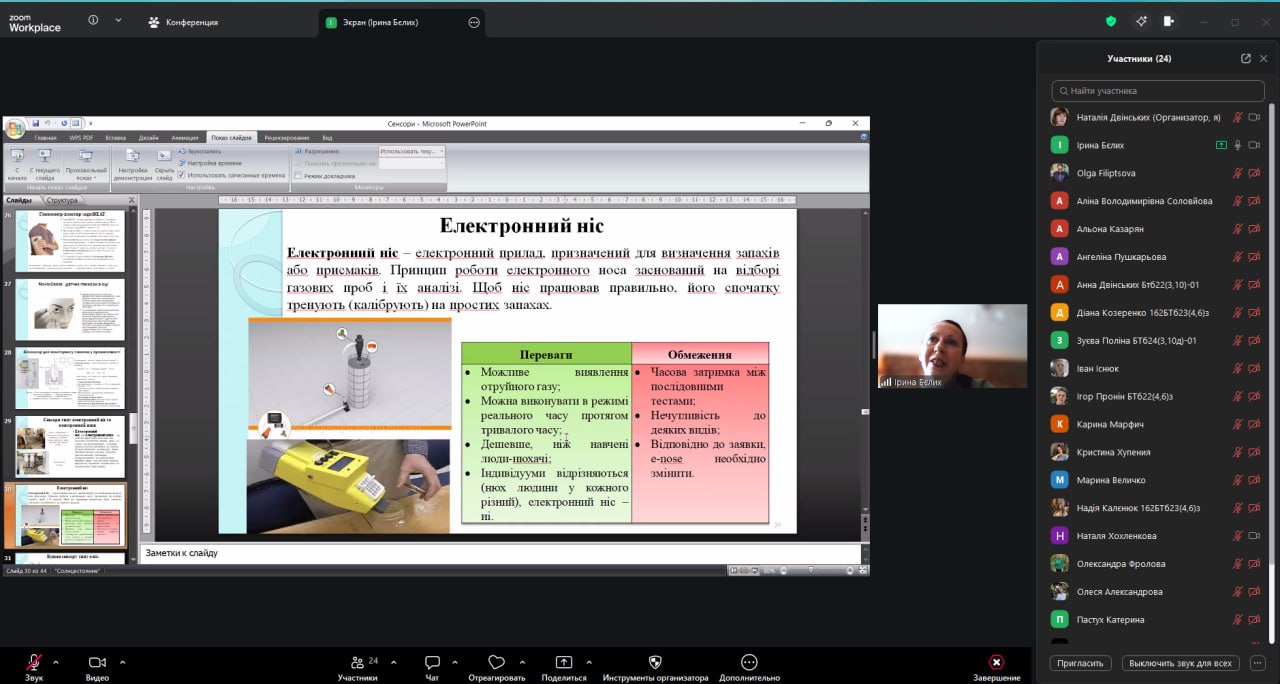
Task: Select participant Карина Марфич
Action: pos(1157,424)
